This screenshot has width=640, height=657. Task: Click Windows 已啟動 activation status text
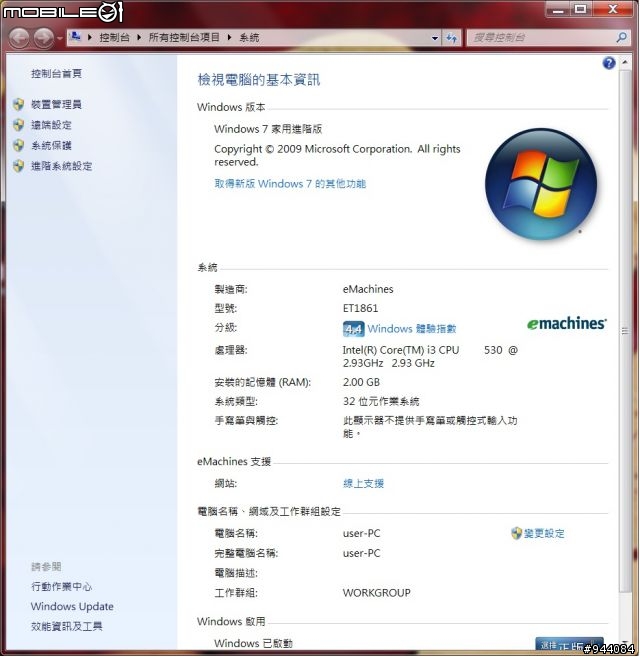point(254,643)
